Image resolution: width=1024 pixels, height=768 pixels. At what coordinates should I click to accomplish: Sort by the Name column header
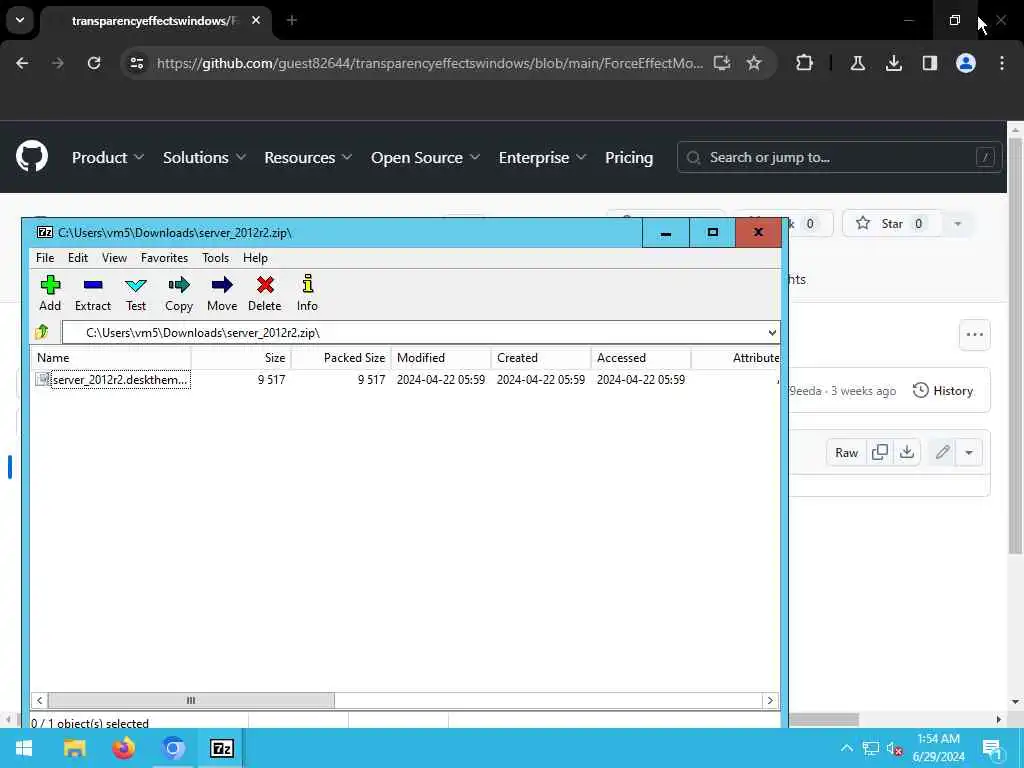[111, 358]
